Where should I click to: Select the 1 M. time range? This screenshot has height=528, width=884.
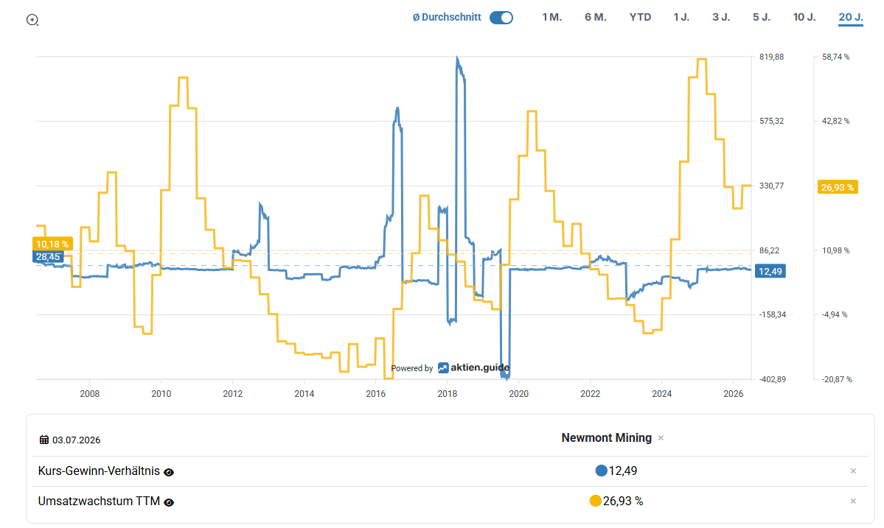[x=552, y=17]
